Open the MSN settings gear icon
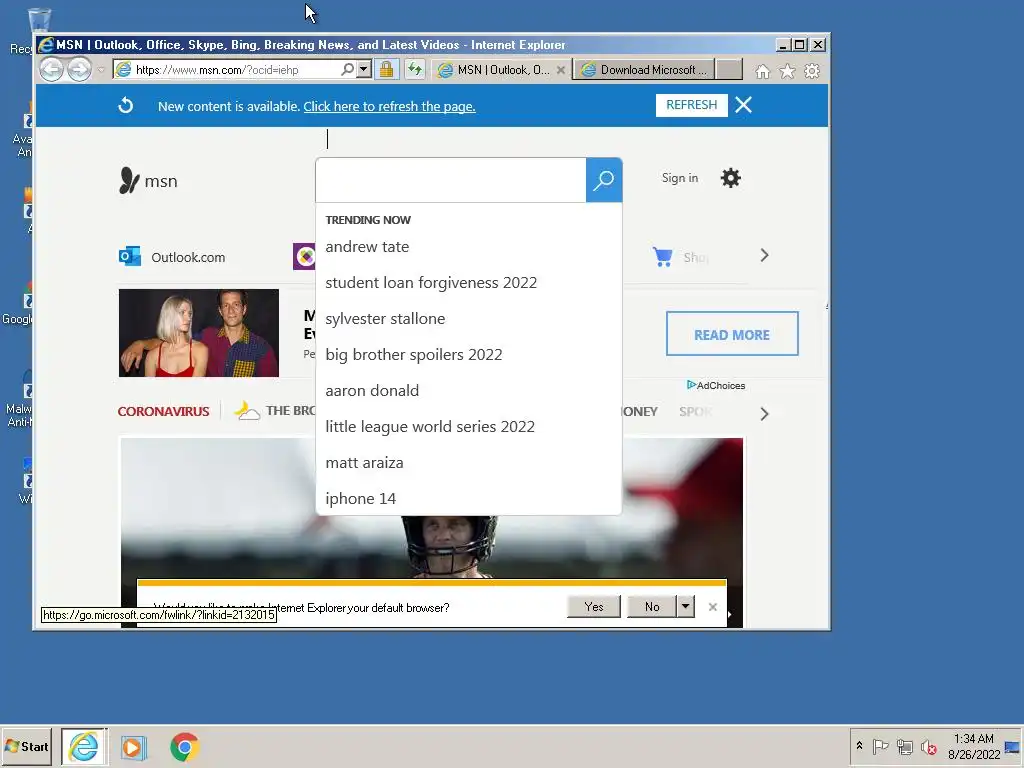 730,178
